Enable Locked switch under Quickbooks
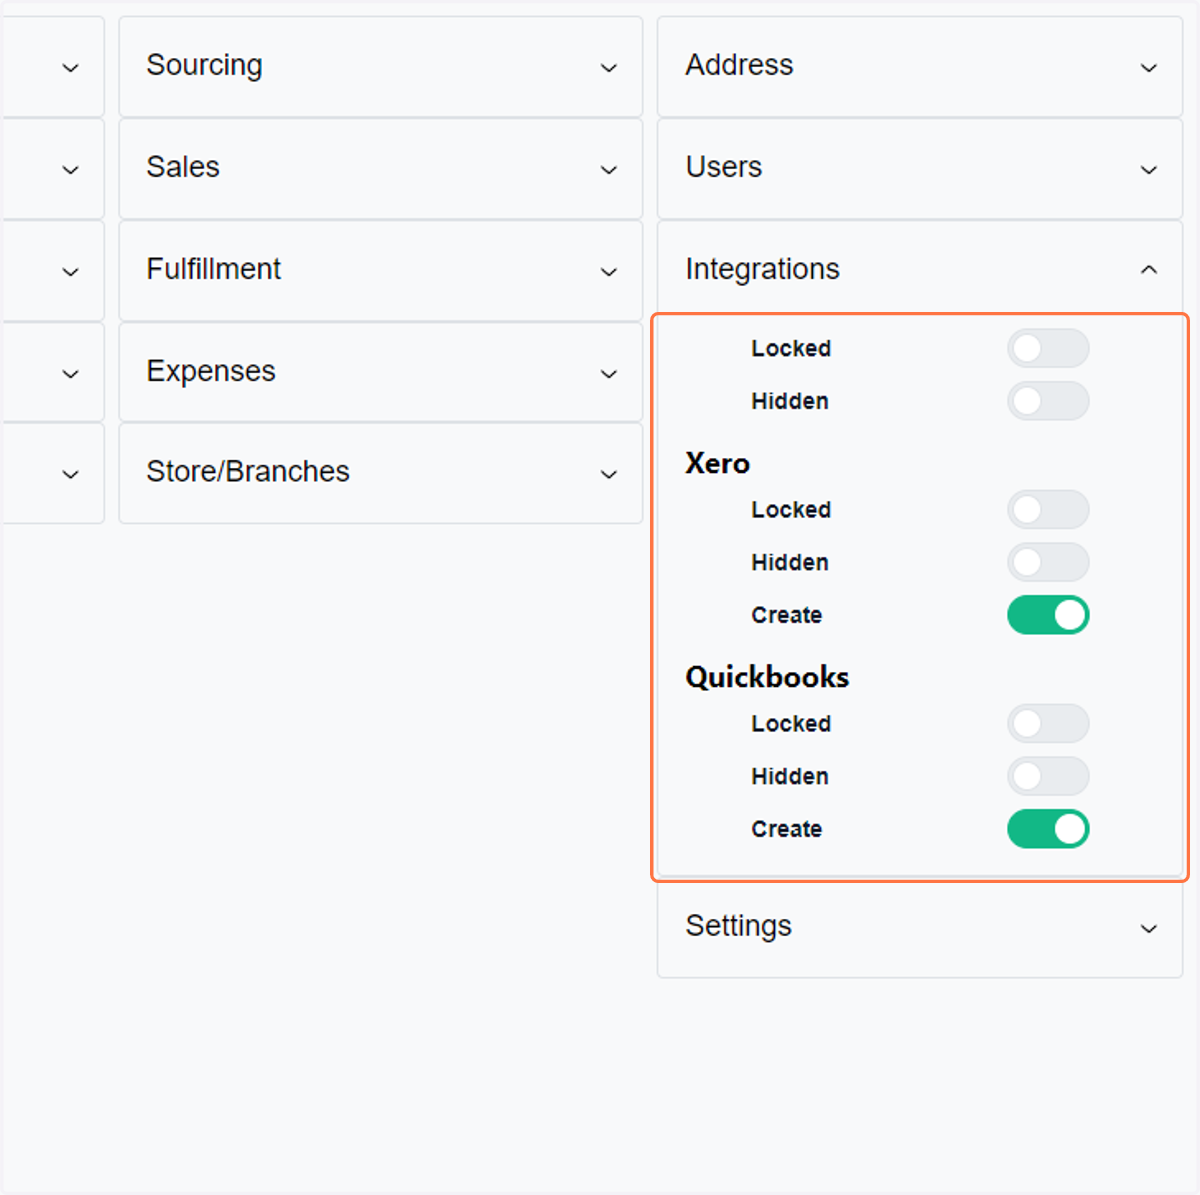This screenshot has height=1195, width=1200. coord(1048,724)
